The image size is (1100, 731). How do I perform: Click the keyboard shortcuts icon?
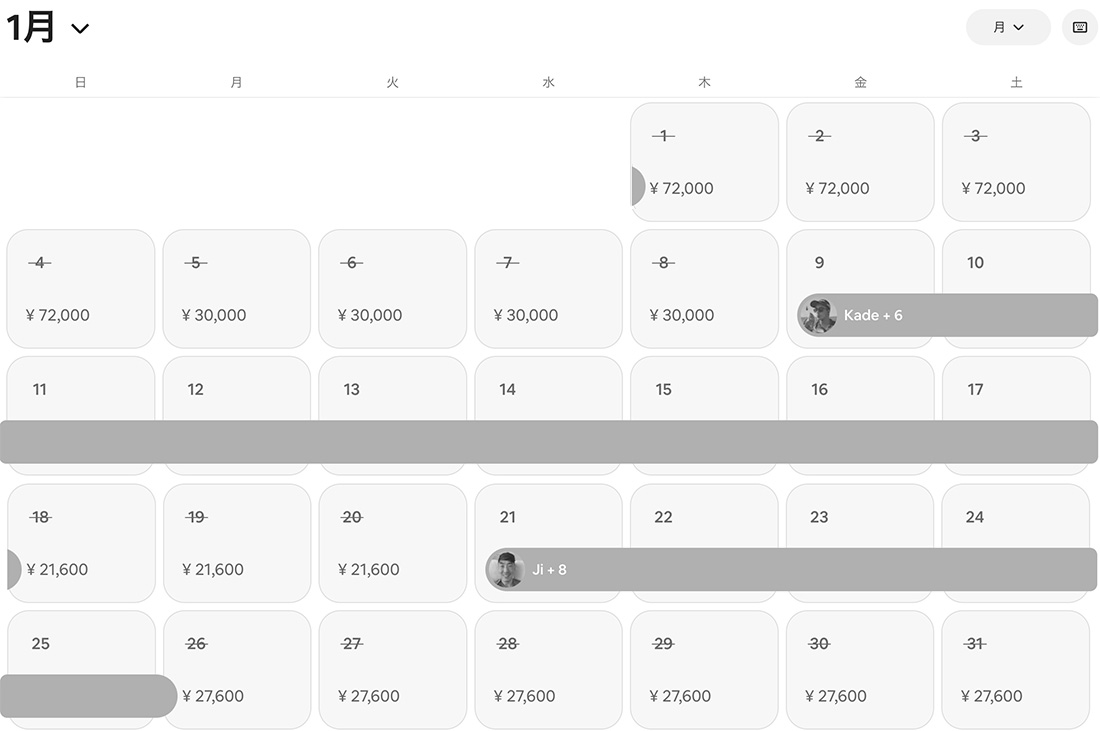1079,28
